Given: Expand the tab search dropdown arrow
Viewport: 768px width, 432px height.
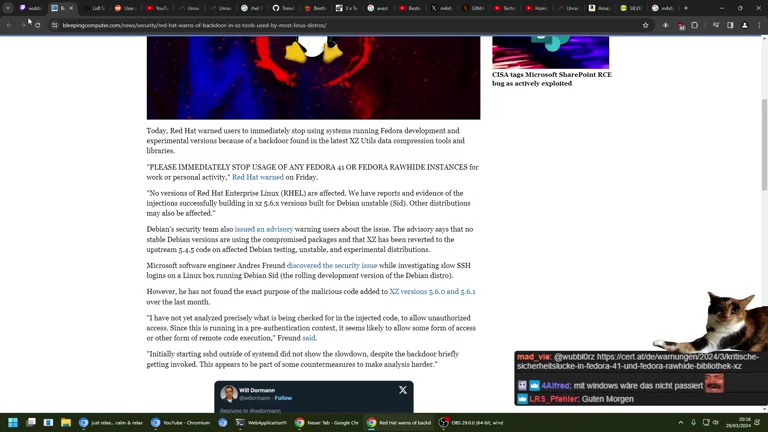Looking at the screenshot, I should (x=7, y=8).
